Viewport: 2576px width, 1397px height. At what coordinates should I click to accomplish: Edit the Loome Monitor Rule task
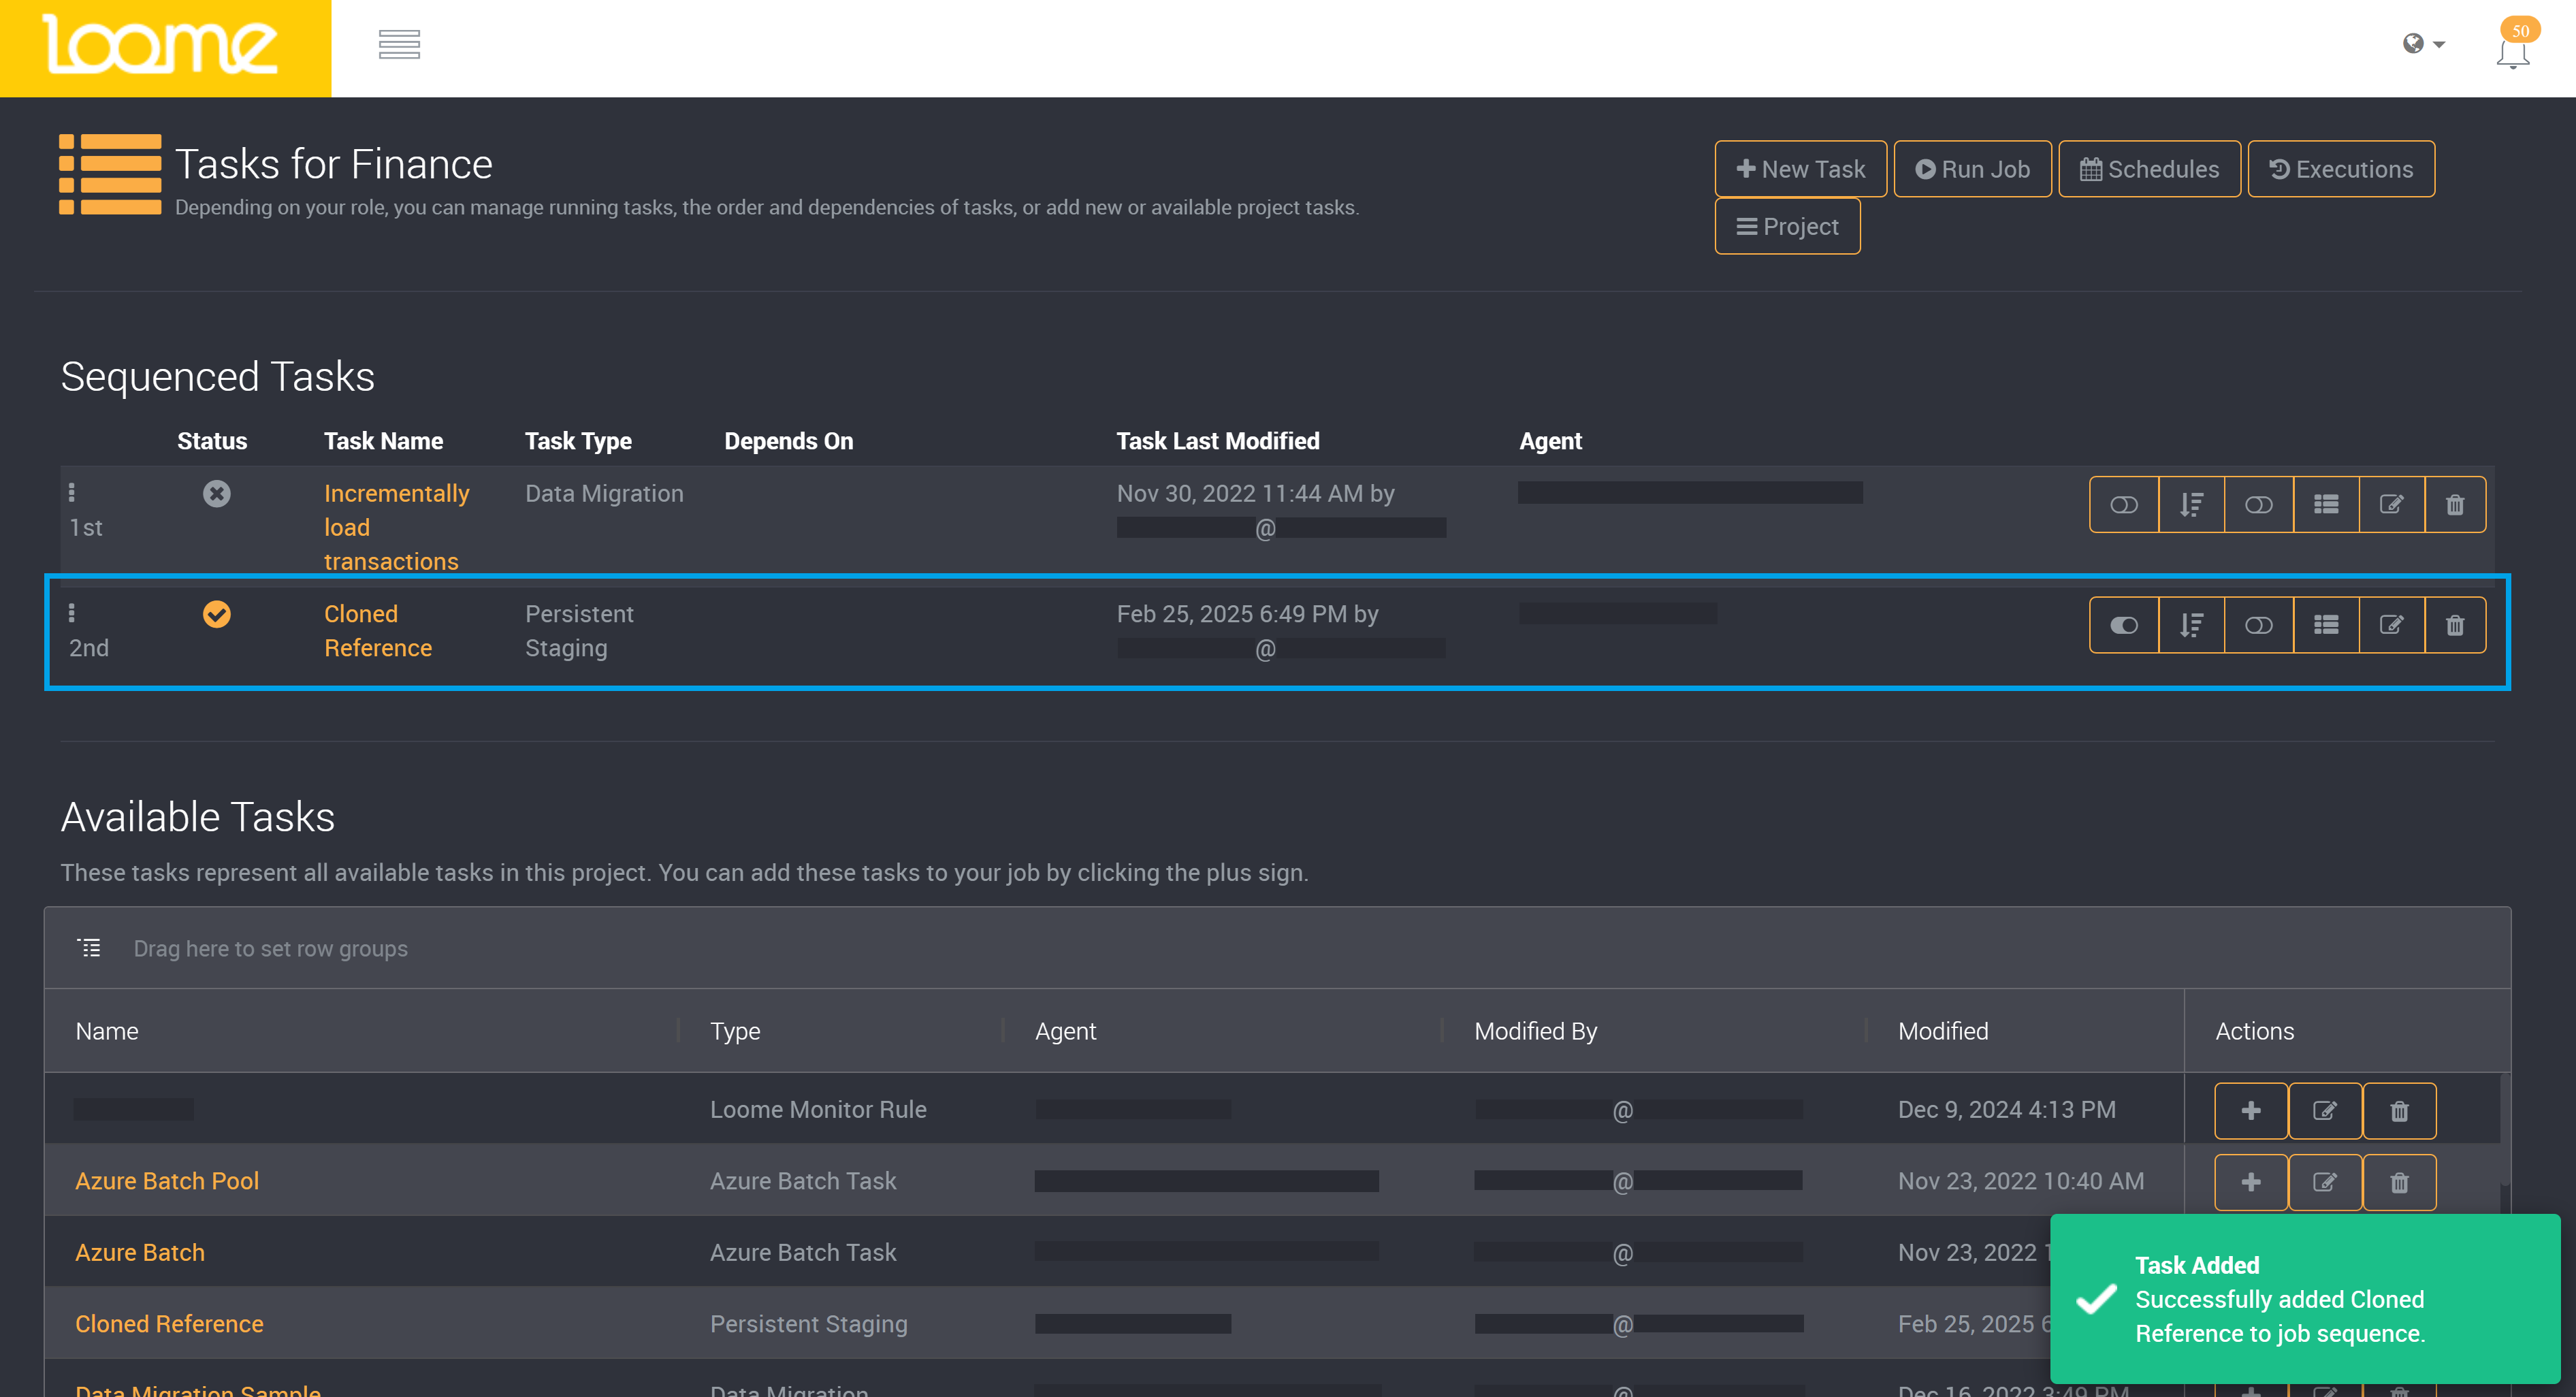tap(2325, 1111)
